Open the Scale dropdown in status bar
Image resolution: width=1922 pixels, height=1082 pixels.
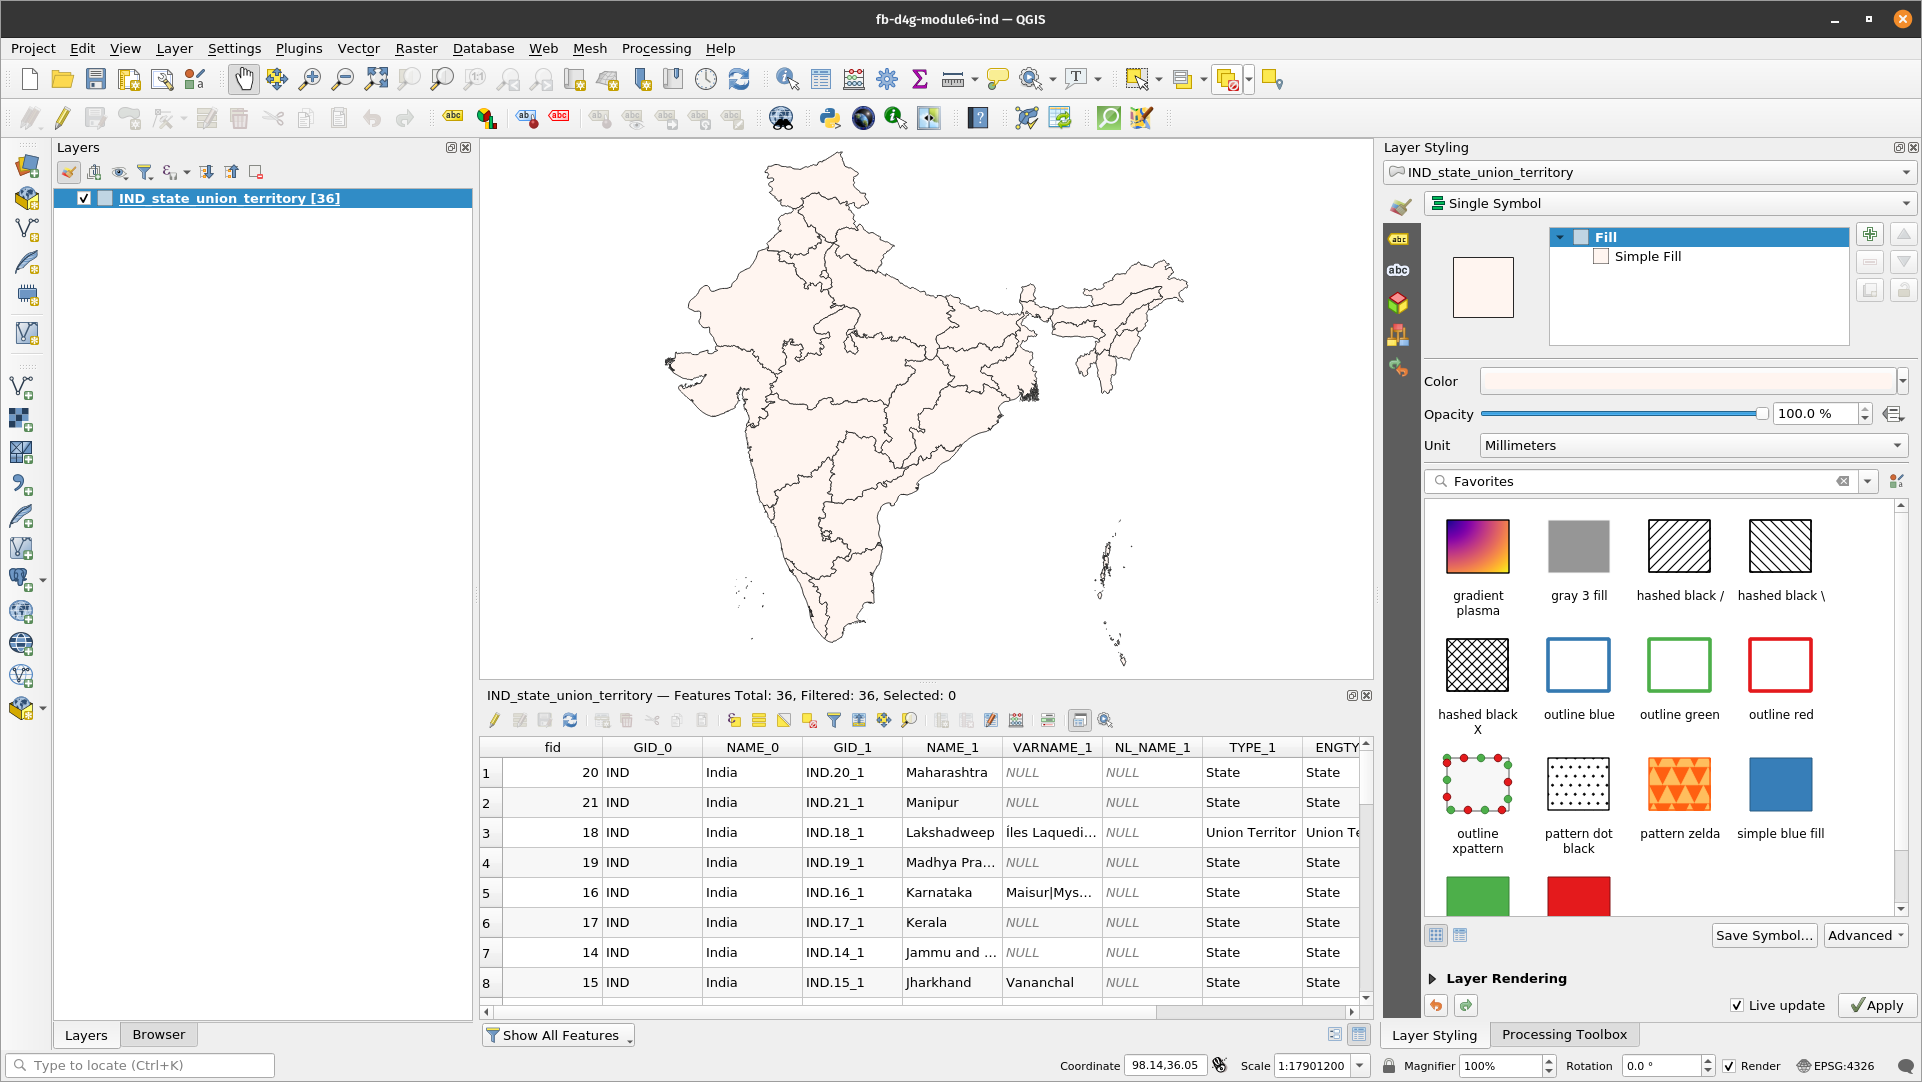coord(1360,1066)
